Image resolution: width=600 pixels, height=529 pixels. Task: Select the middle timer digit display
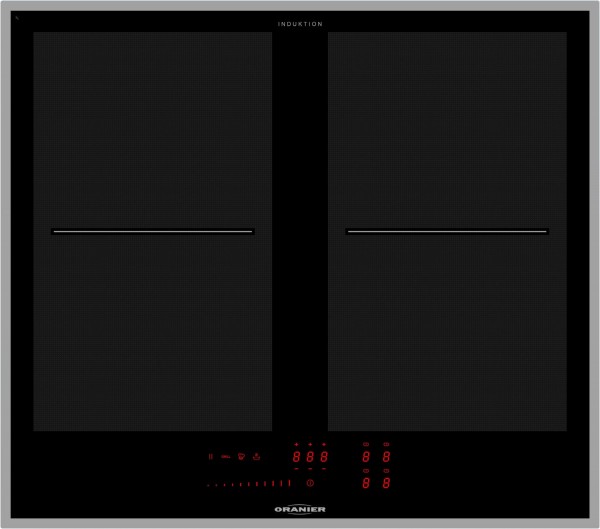[x=310, y=457]
